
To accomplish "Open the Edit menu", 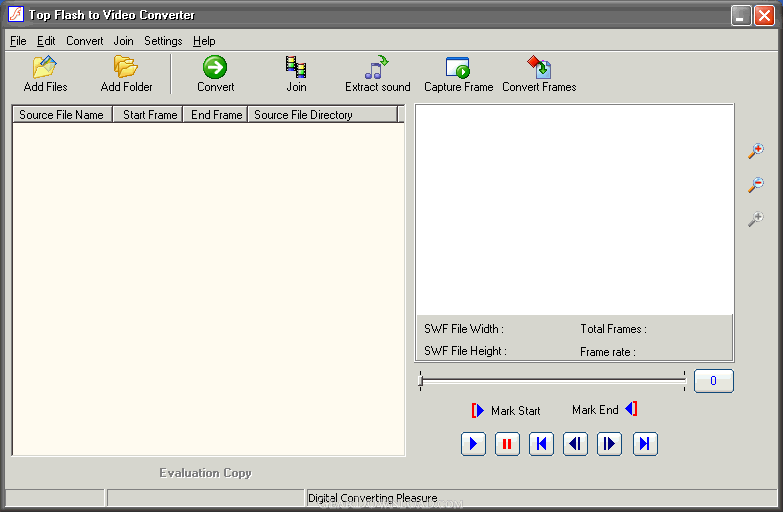I will tap(46, 41).
